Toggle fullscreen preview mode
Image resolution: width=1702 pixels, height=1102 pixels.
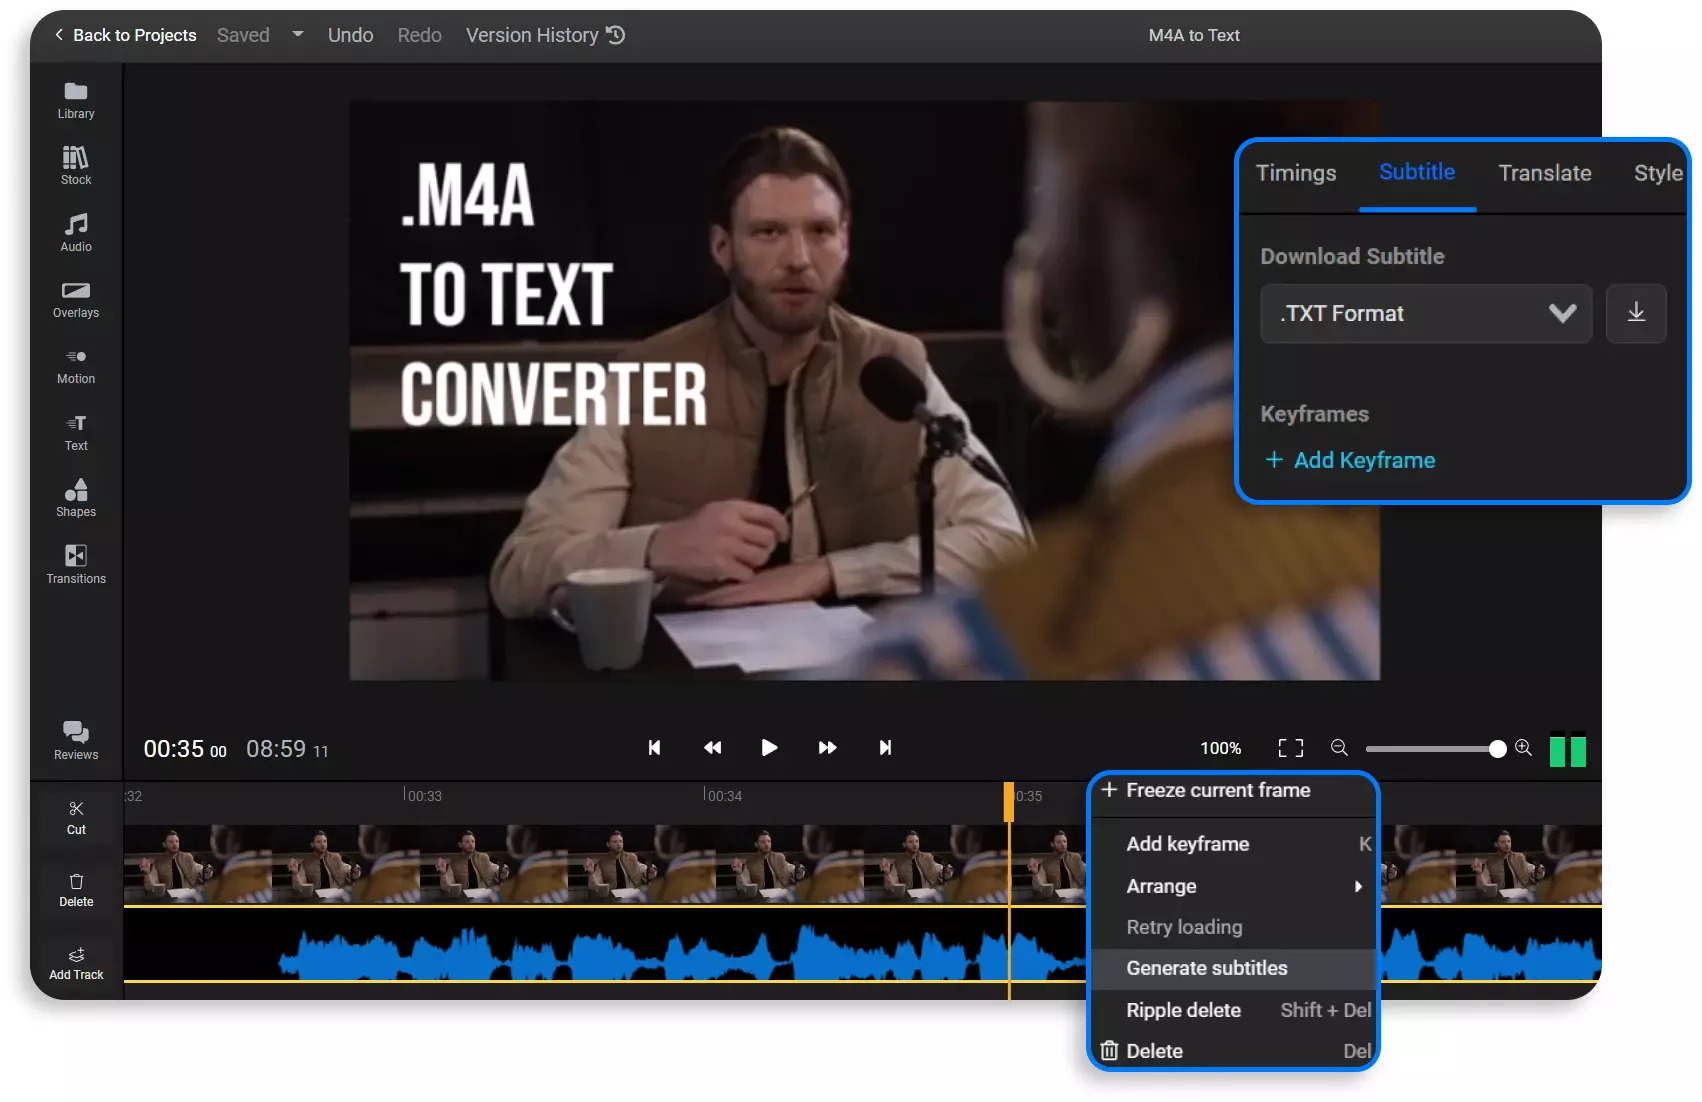1290,747
